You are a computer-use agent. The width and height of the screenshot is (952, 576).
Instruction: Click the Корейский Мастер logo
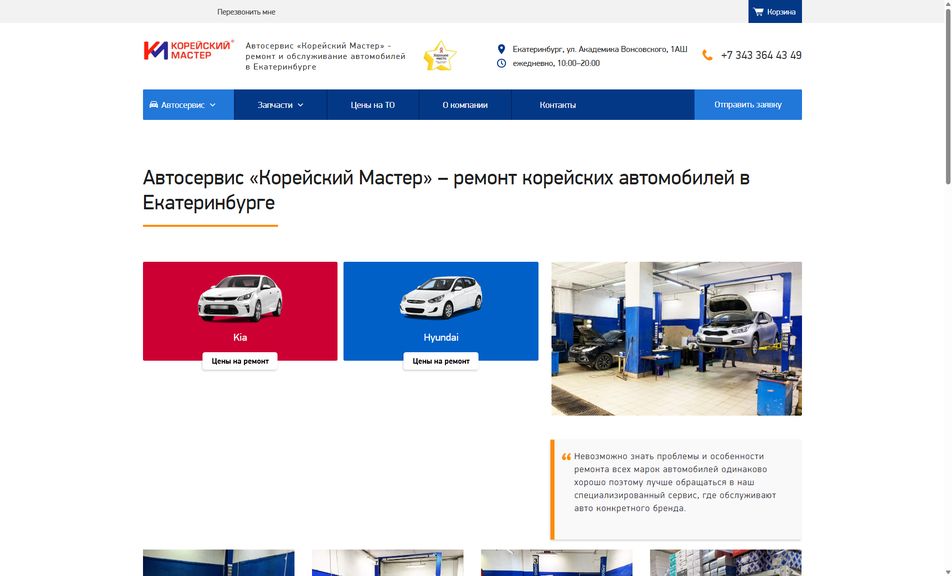pos(188,50)
